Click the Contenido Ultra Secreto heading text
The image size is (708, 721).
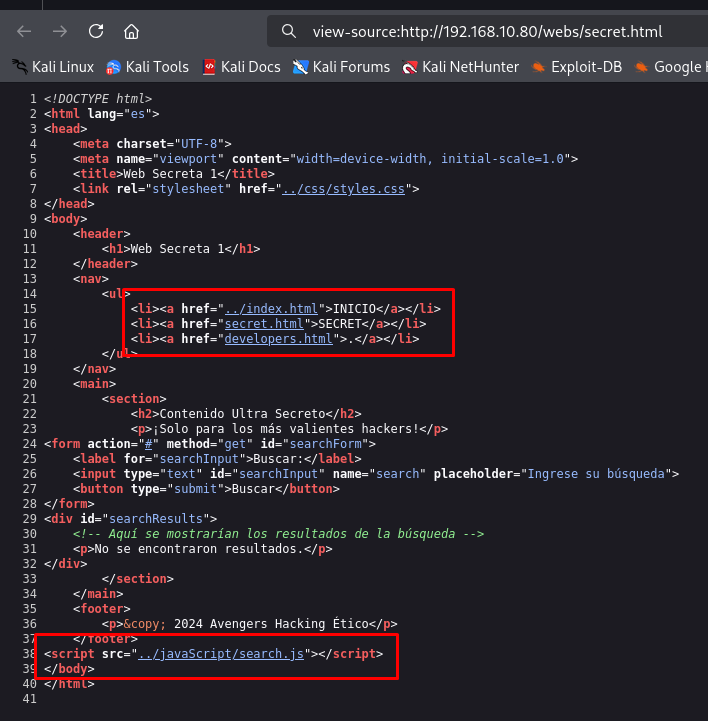tap(242, 414)
